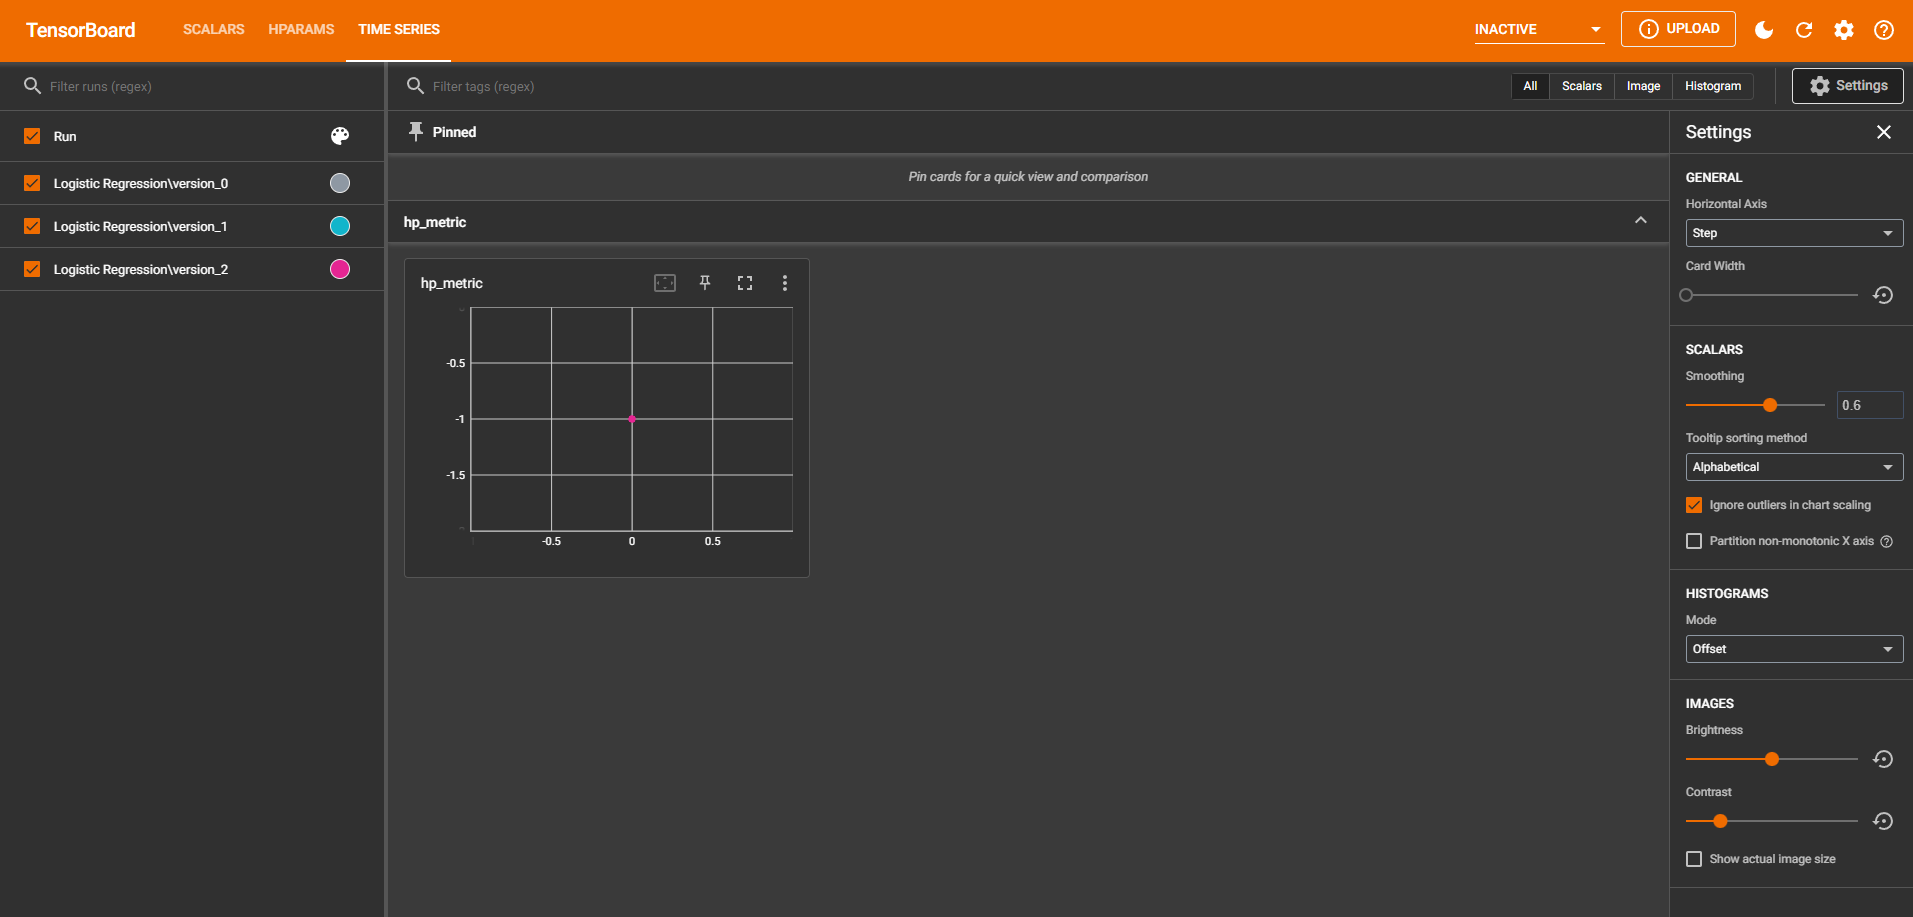Click the info icon in the Upload button
Screen dimensions: 1913x917
tap(1649, 29)
